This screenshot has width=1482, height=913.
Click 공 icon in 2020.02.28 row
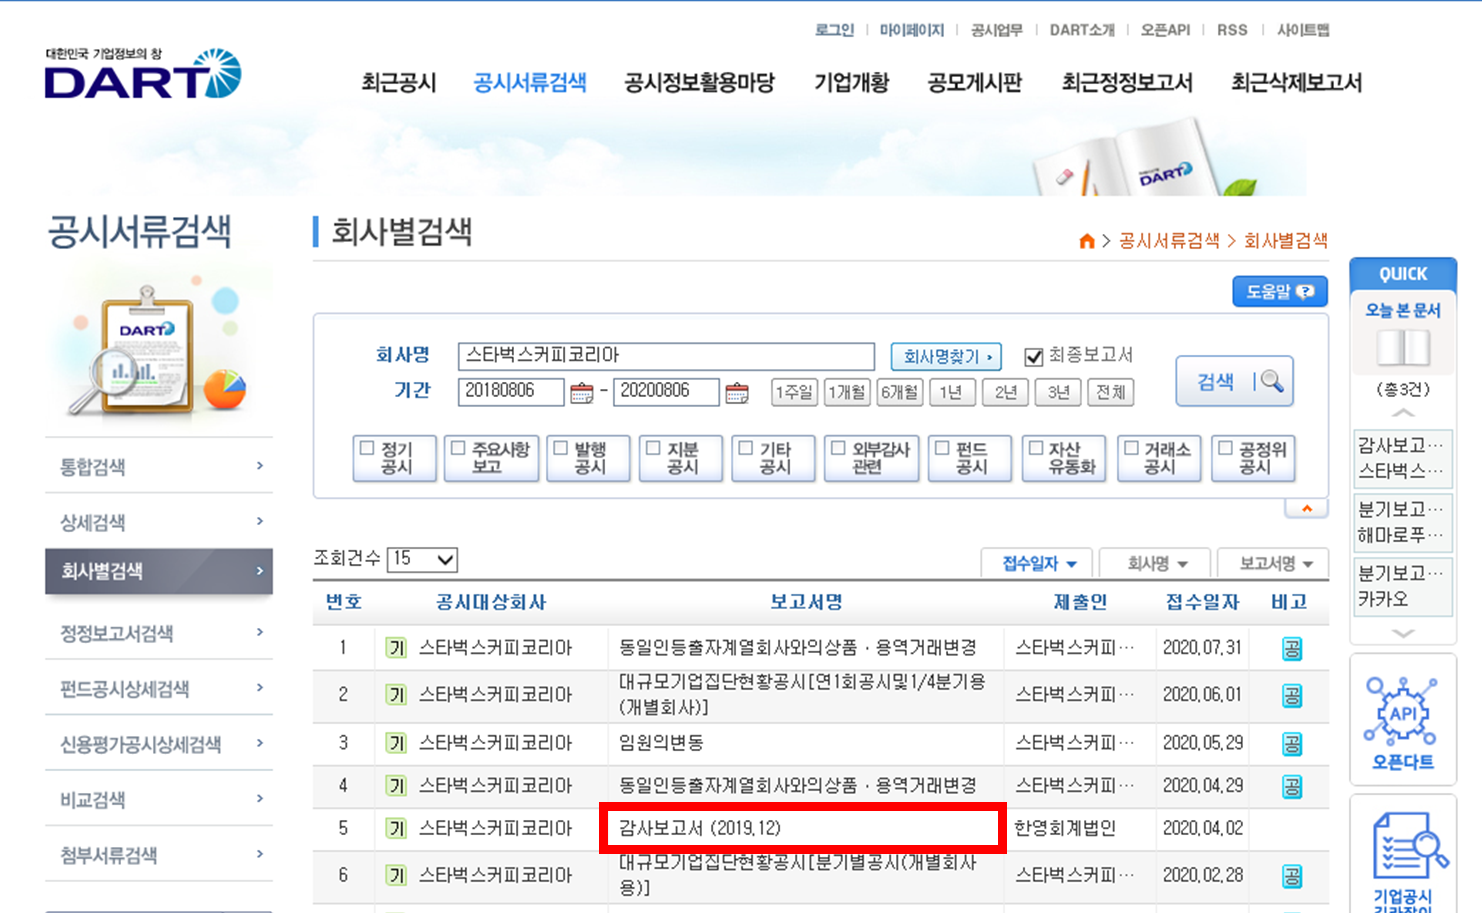1292,877
